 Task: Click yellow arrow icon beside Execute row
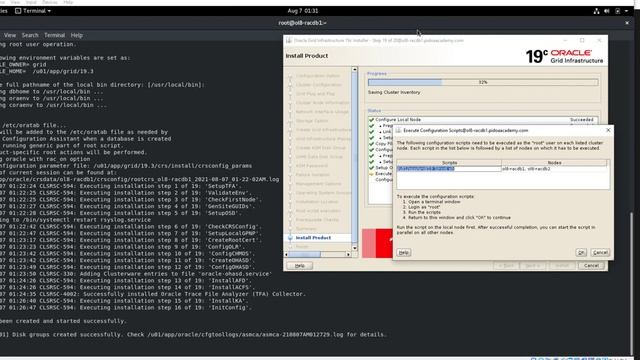click(x=371, y=174)
